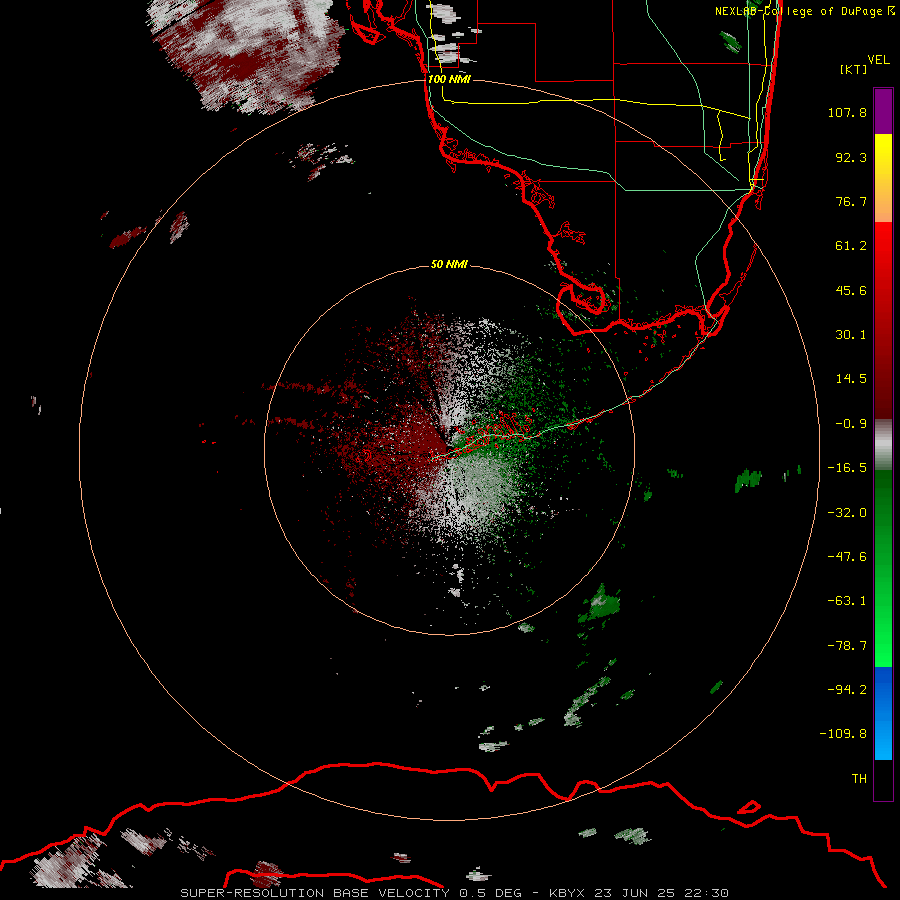Click the 76.7 velocity scale value
This screenshot has width=900, height=900.
coord(851,201)
